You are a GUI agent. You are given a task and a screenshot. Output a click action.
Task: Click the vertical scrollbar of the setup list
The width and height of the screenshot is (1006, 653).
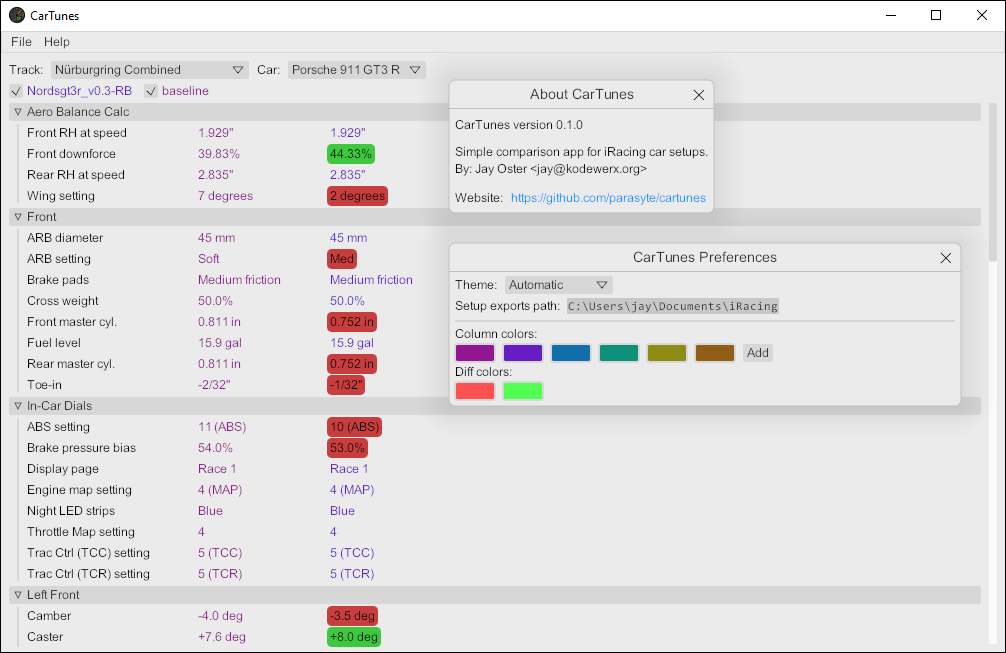[x=993, y=182]
